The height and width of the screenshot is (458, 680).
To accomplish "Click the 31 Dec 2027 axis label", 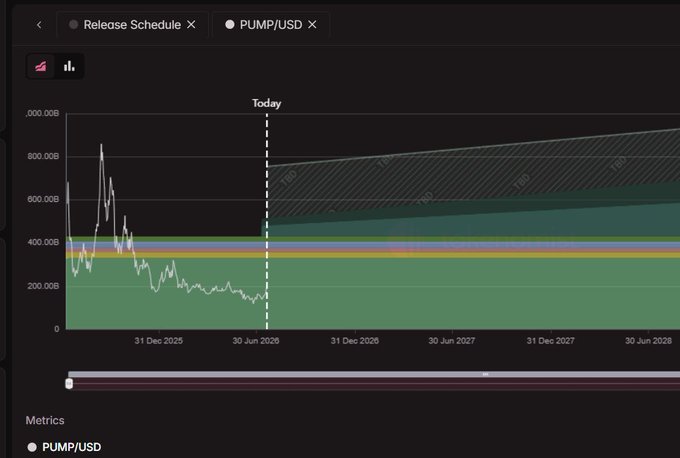I will 550,341.
